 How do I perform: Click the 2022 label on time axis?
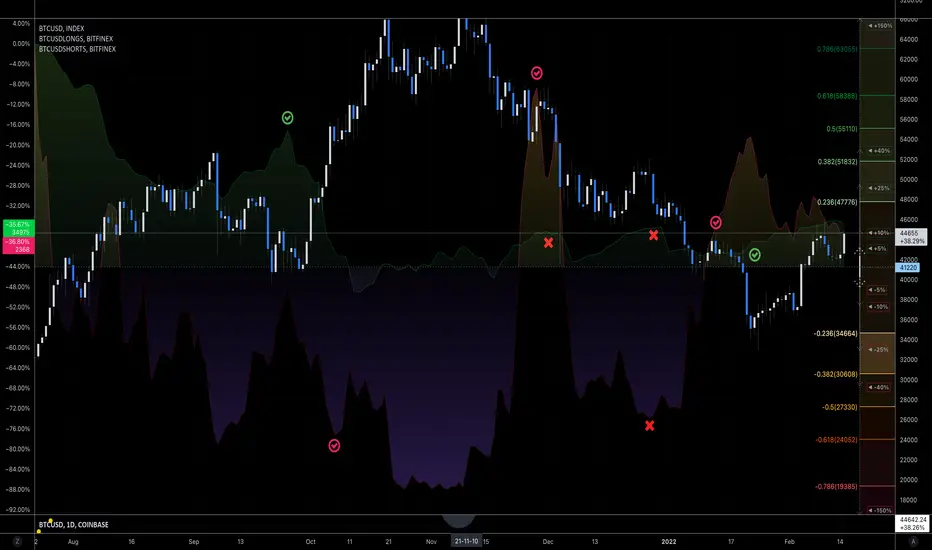click(x=669, y=542)
